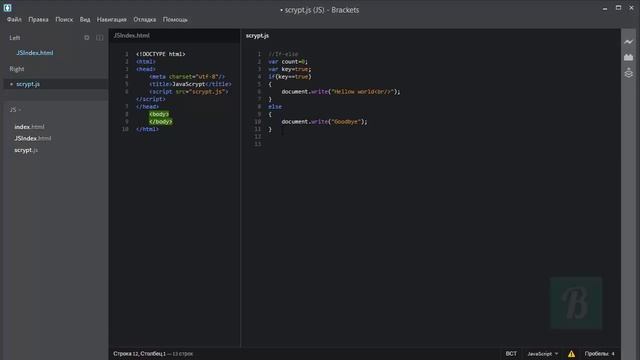Click the Left working set label
This screenshot has height=360, width=640.
tap(15, 38)
